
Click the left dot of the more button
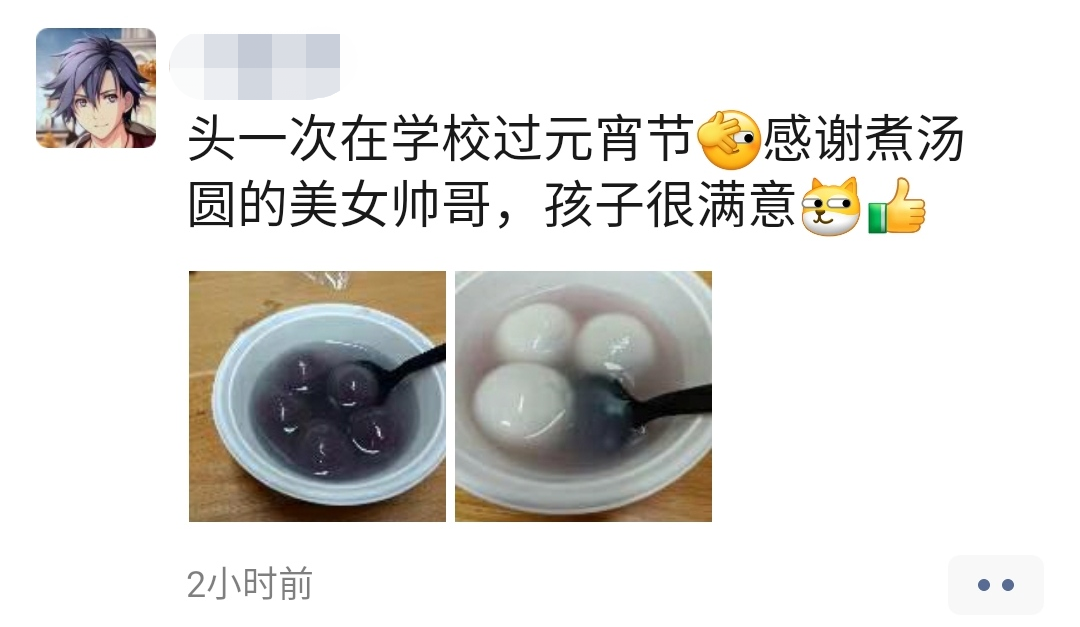[984, 585]
